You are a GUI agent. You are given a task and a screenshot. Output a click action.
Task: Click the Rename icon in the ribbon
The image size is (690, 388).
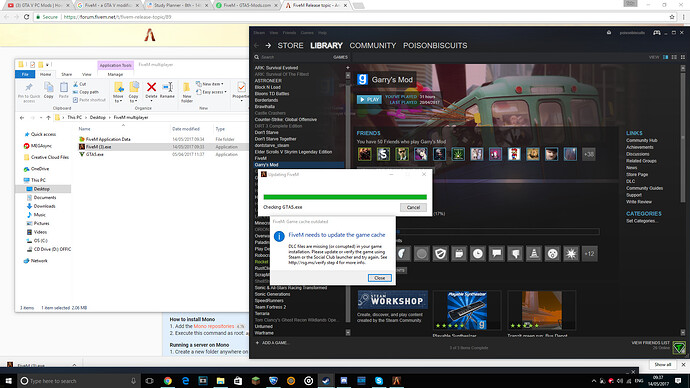pyautogui.click(x=167, y=90)
